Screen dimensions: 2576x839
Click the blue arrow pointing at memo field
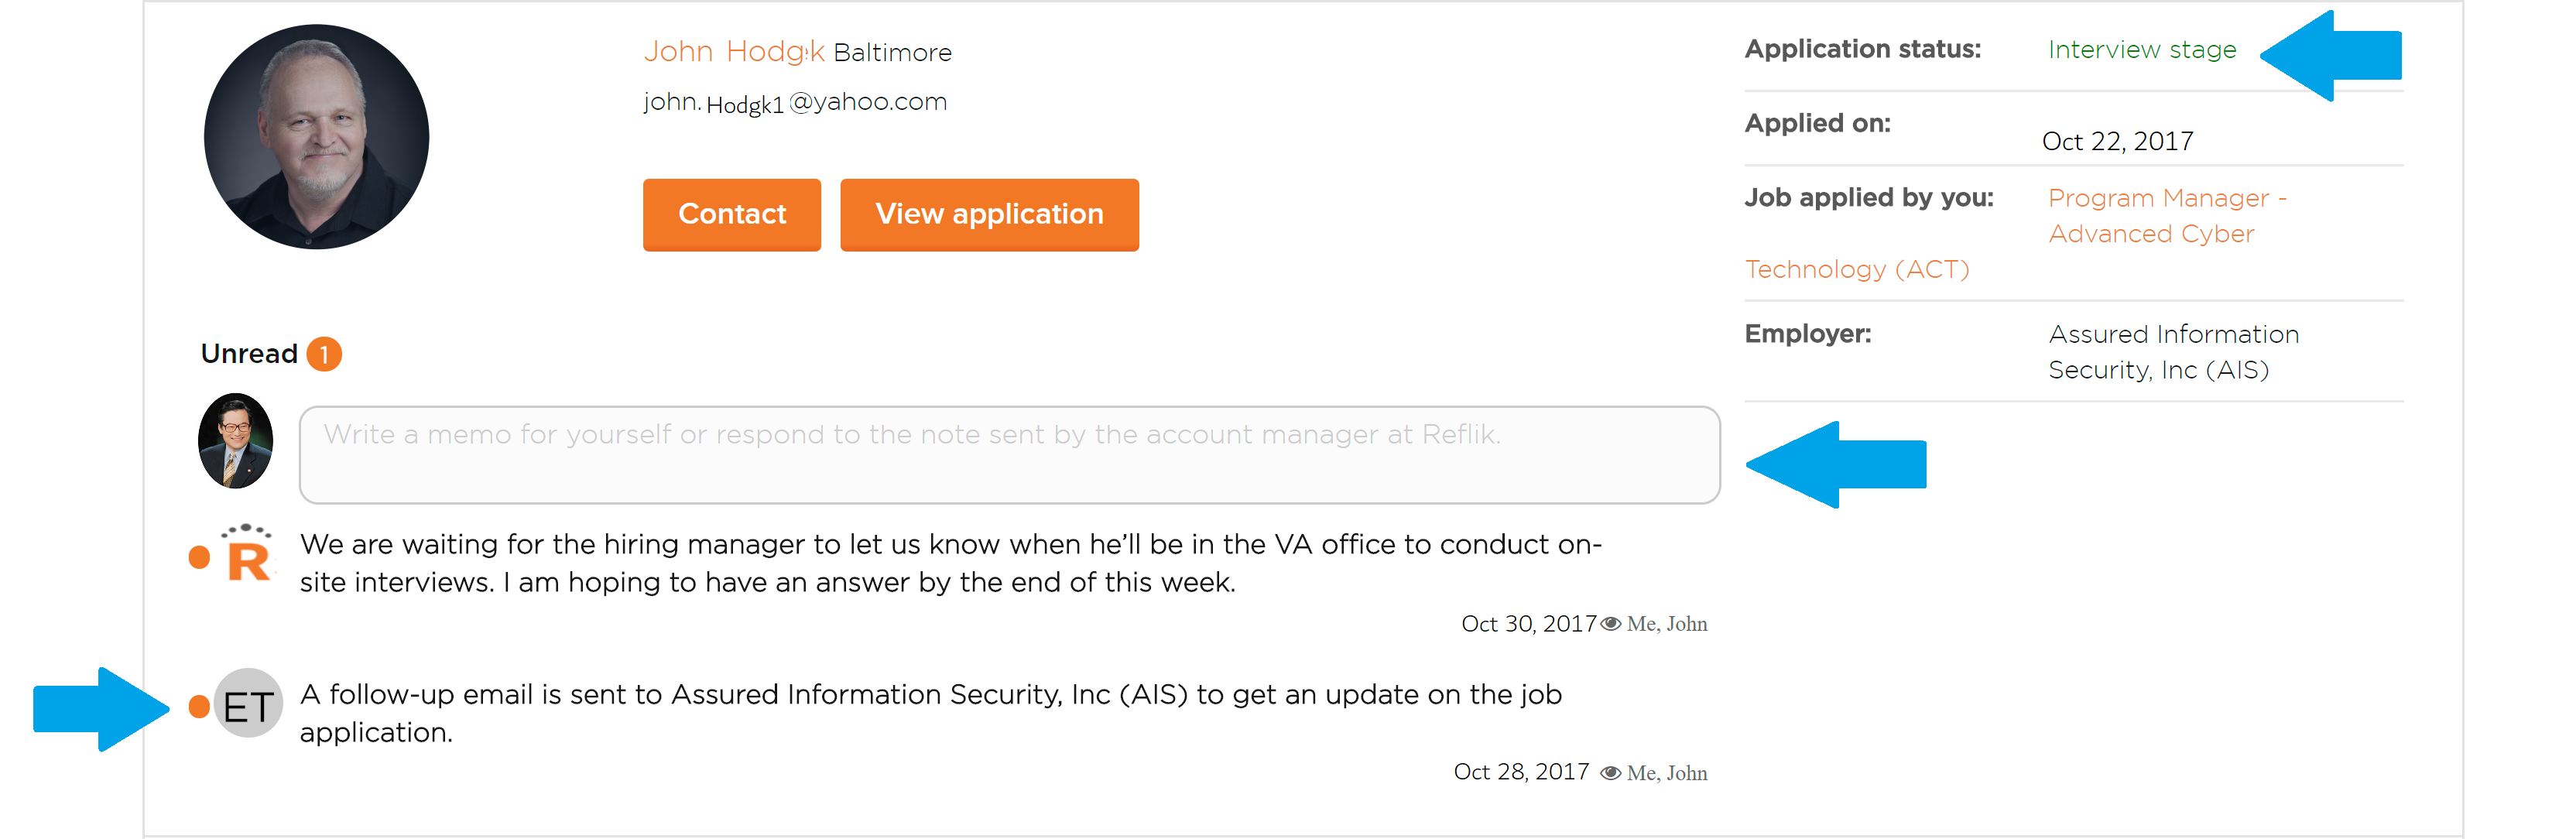click(1835, 464)
